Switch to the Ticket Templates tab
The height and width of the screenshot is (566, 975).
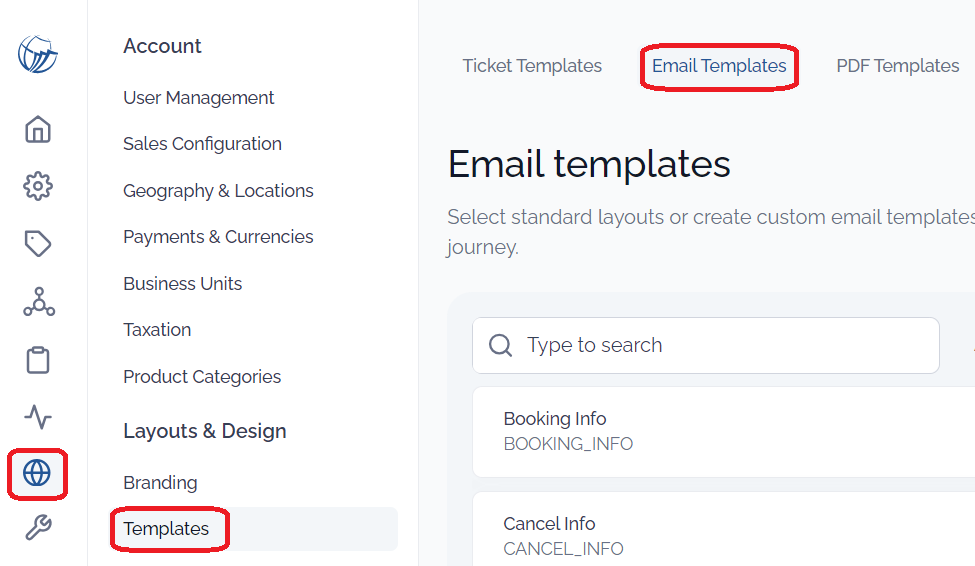click(532, 66)
